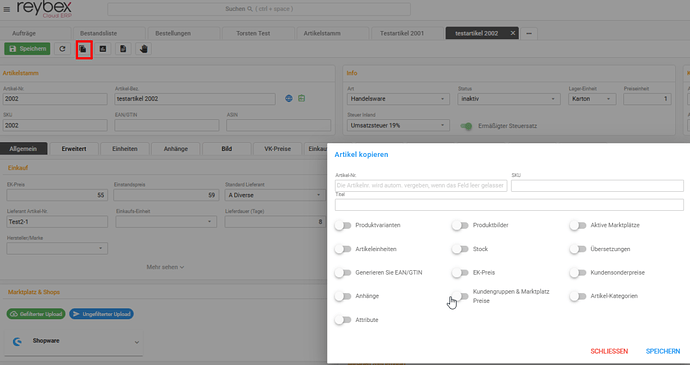Switch to the Artikelstamm tab
The width and height of the screenshot is (690, 365).
pyautogui.click(x=322, y=33)
